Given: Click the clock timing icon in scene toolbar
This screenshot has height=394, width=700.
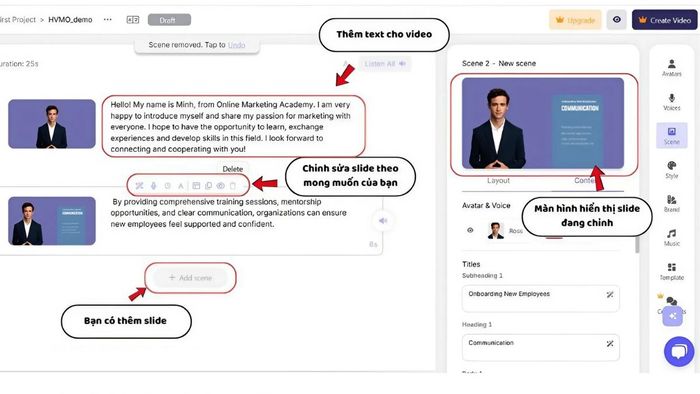Looking at the screenshot, I should pyautogui.click(x=167, y=186).
